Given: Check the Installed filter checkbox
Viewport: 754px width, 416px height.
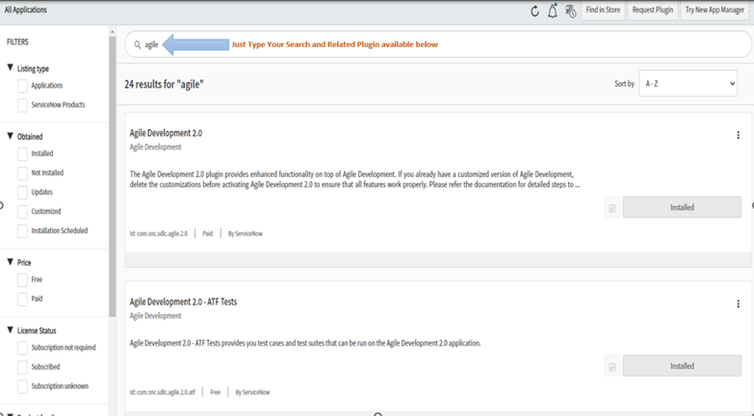Looking at the screenshot, I should [22, 154].
